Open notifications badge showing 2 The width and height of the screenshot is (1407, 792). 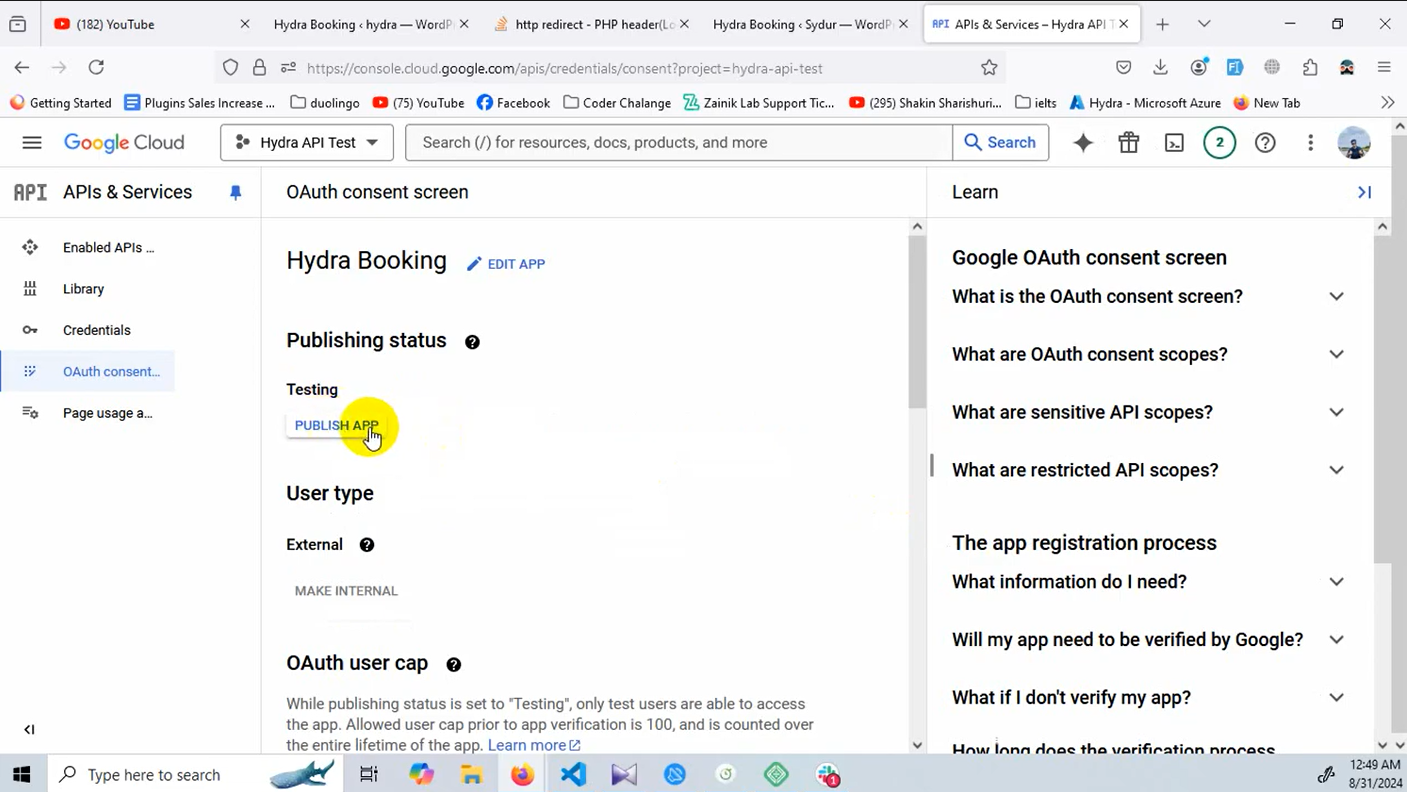coord(1219,142)
